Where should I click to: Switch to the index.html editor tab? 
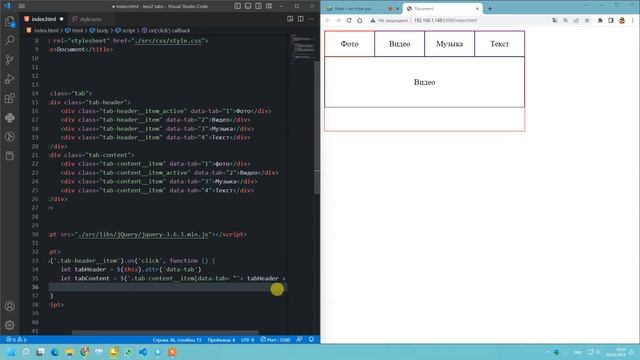click(x=44, y=19)
